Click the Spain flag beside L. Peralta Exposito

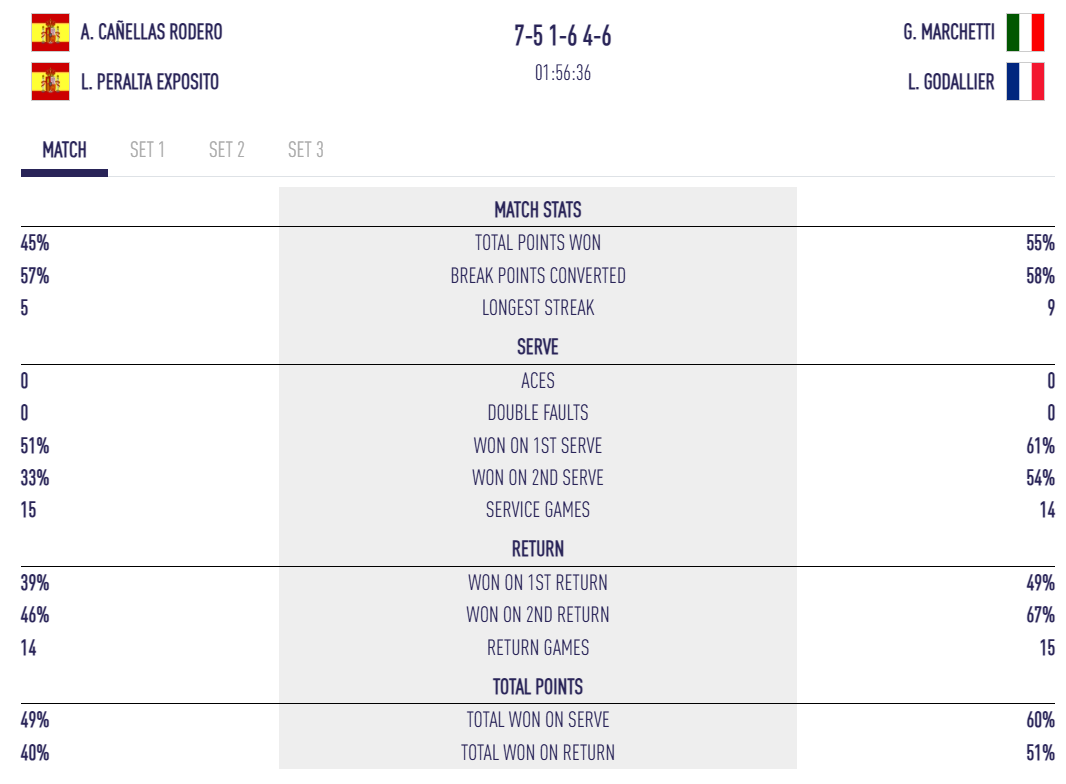pos(51,81)
